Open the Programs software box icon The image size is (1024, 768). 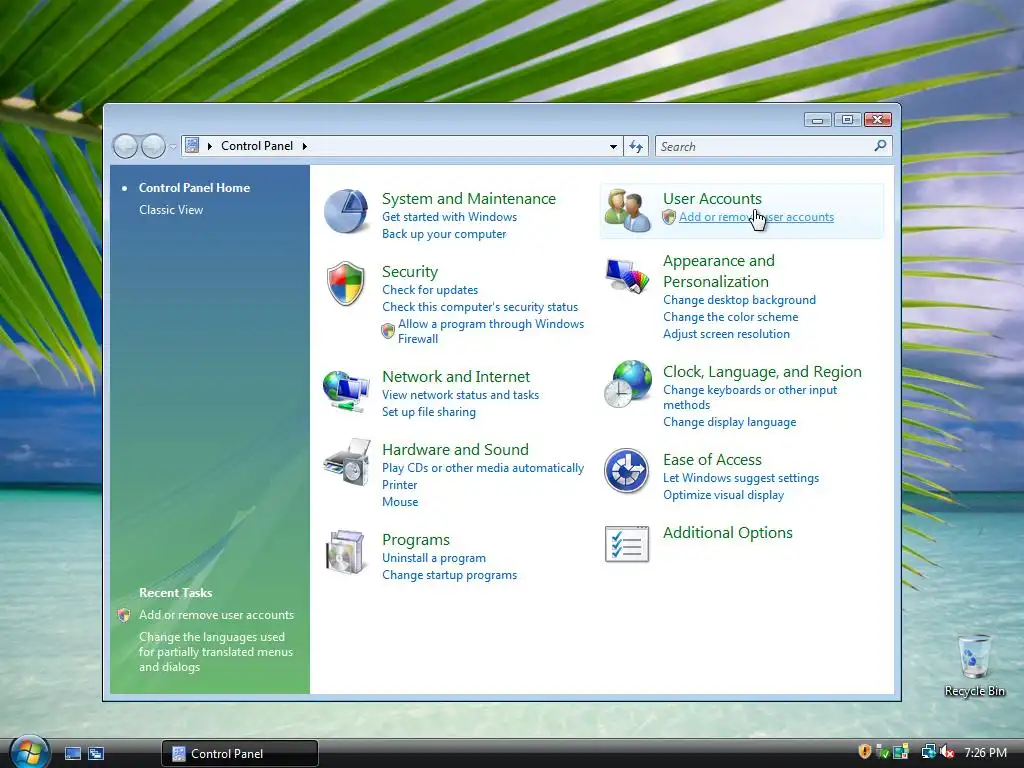point(345,552)
